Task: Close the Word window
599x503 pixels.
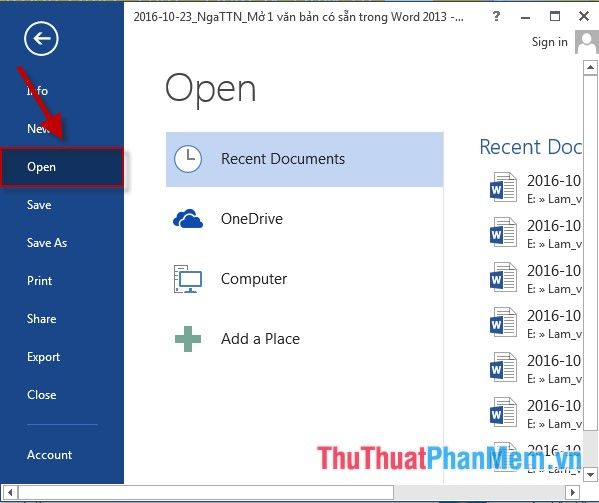Action: click(x=584, y=16)
